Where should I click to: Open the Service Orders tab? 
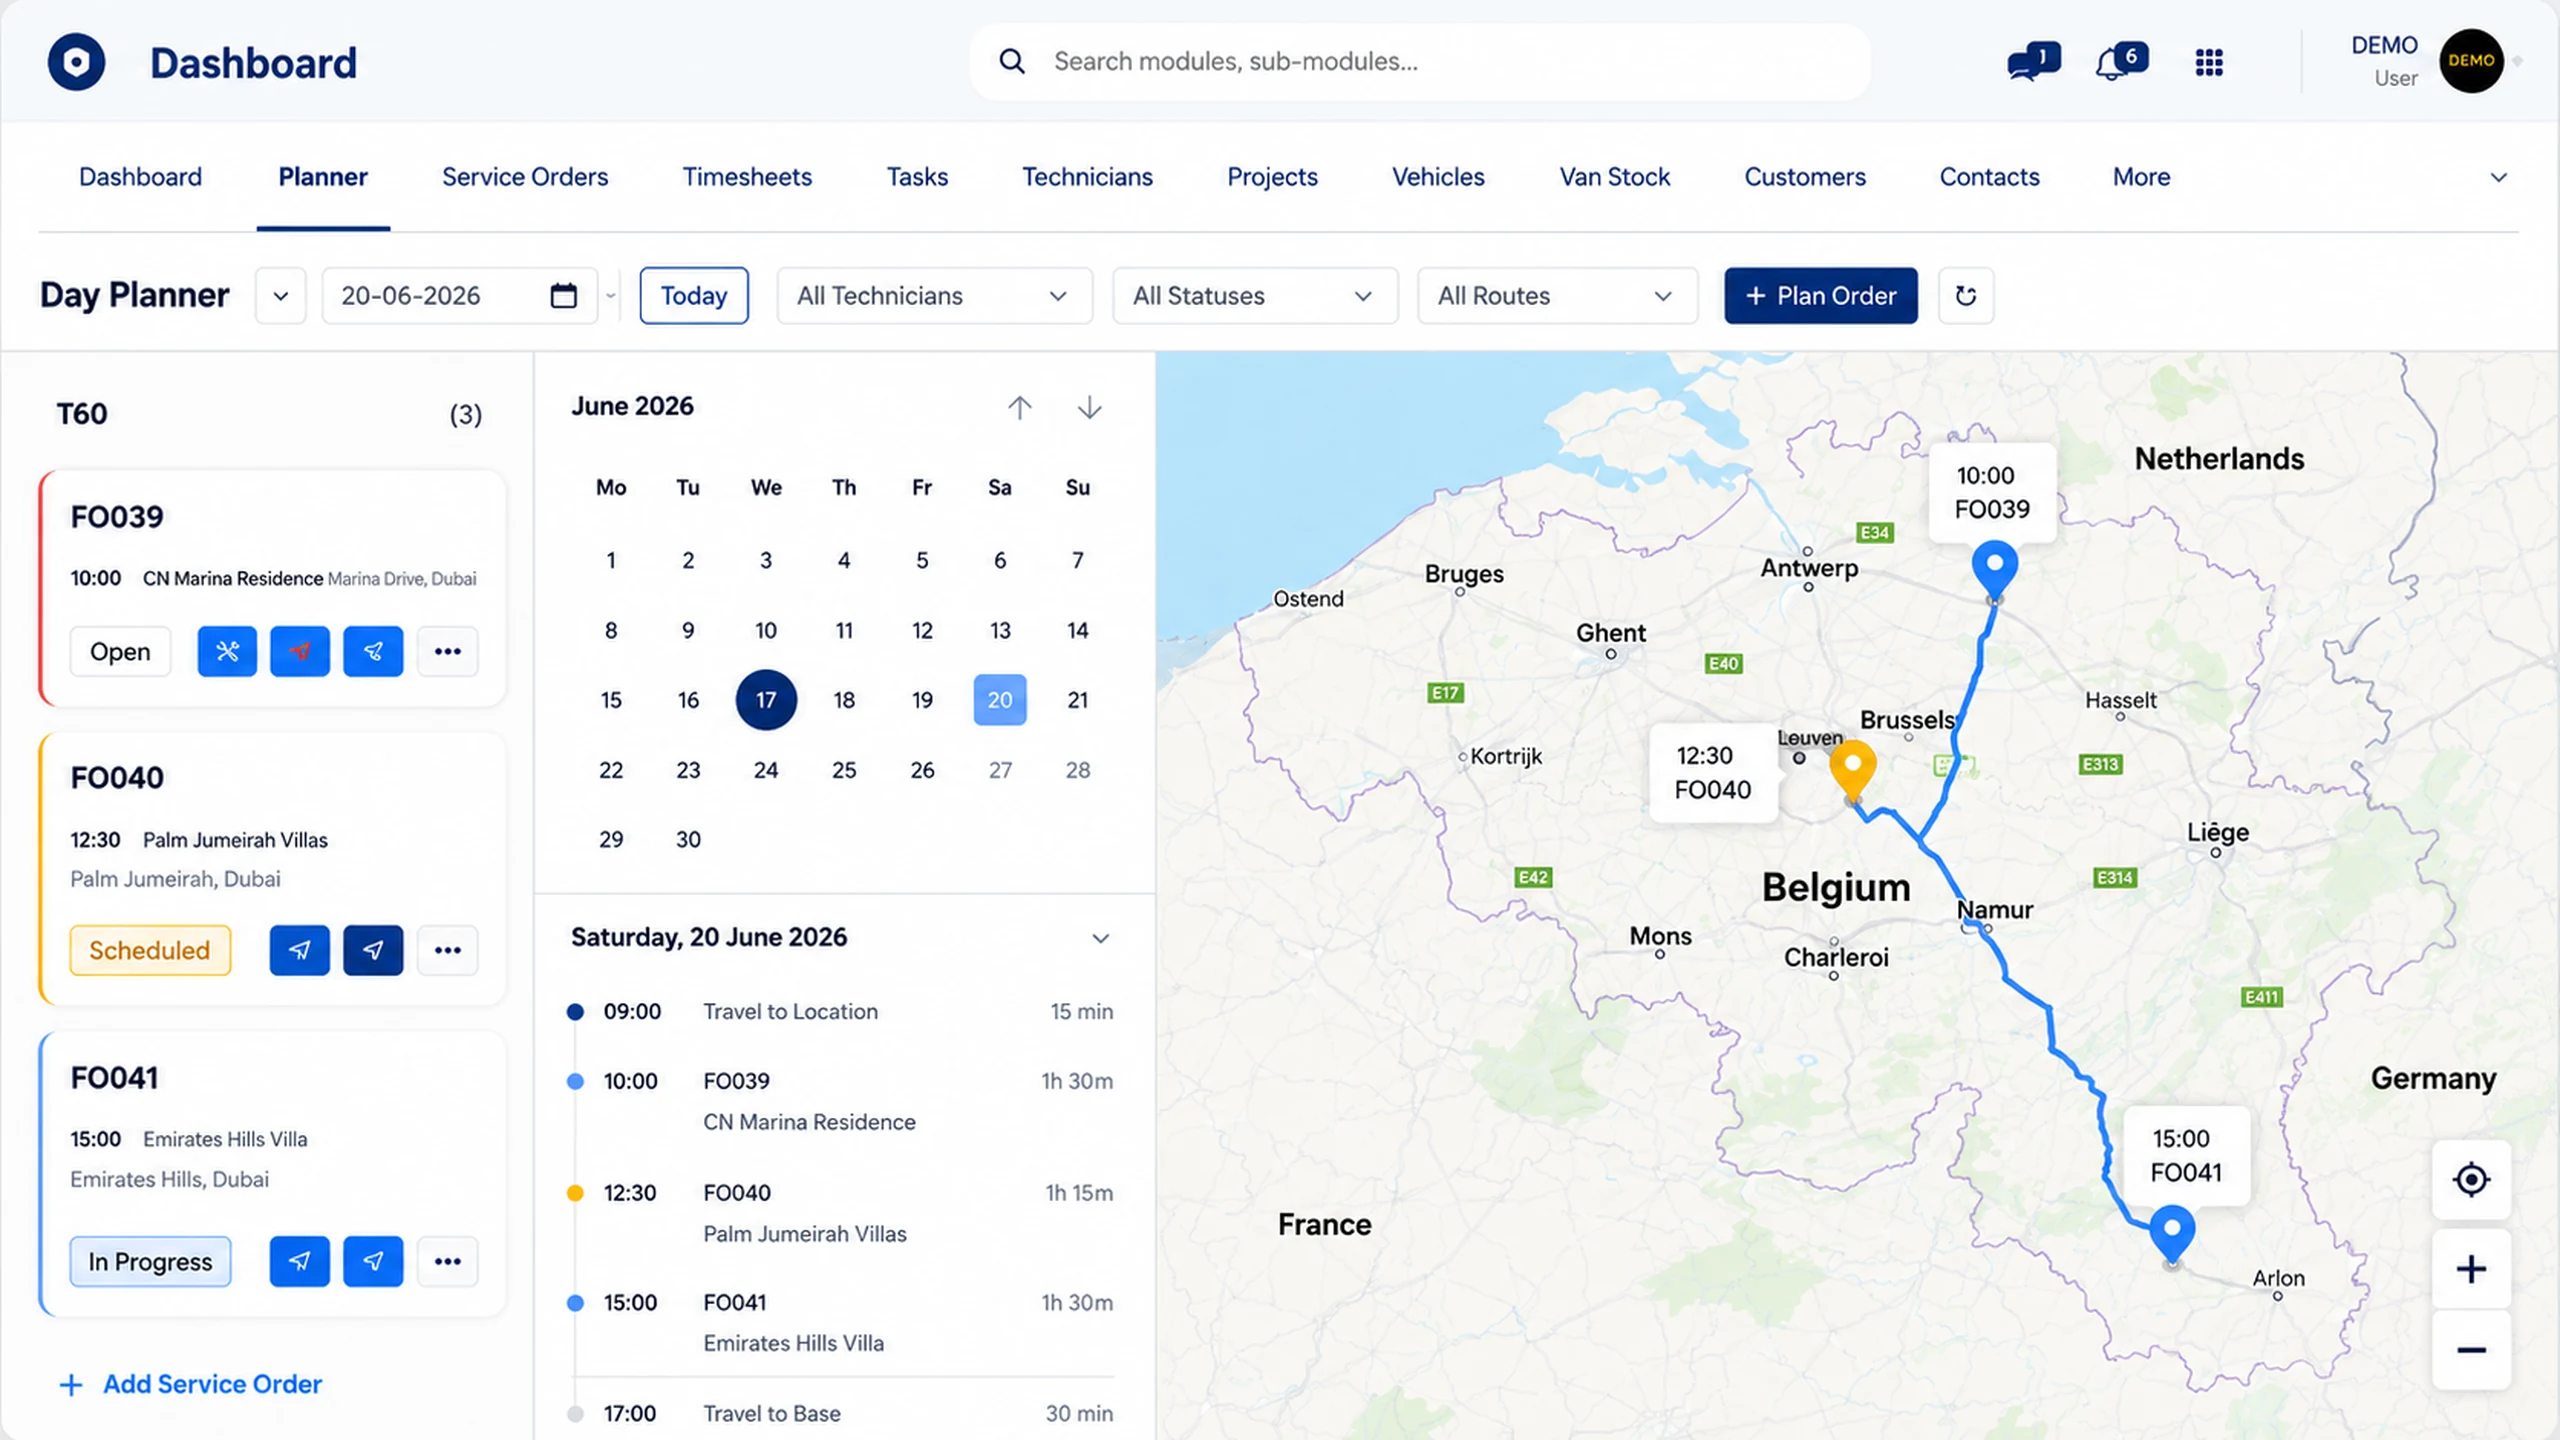(525, 177)
